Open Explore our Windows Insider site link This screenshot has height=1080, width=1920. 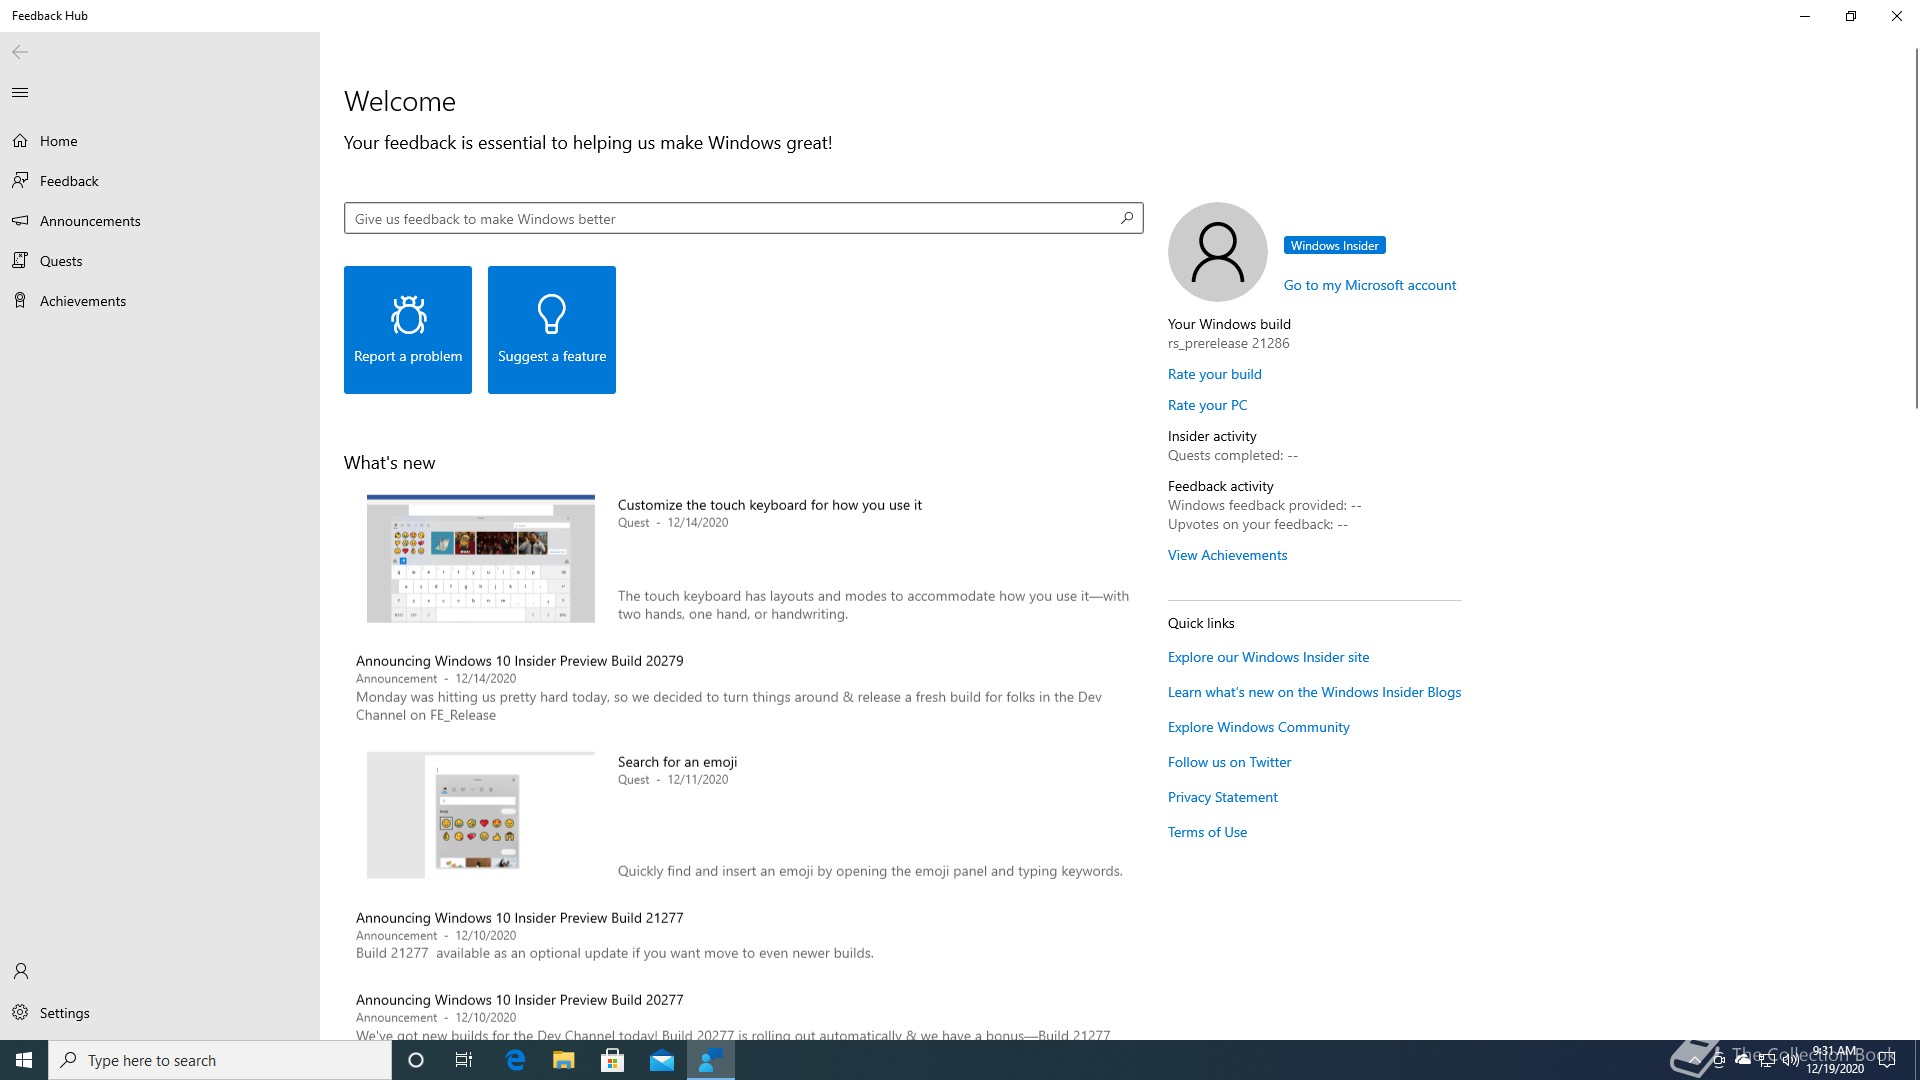tap(1269, 657)
